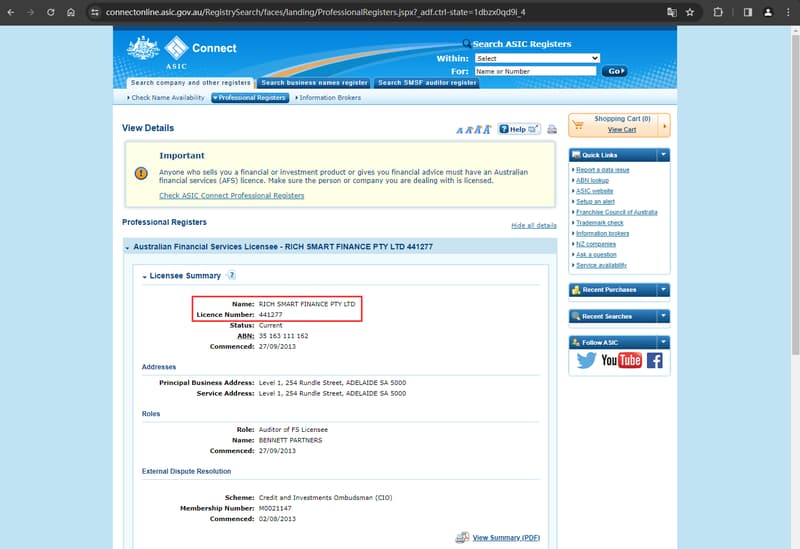Open ASIC's YouTube channel
The width and height of the screenshot is (800, 549).
click(621, 360)
